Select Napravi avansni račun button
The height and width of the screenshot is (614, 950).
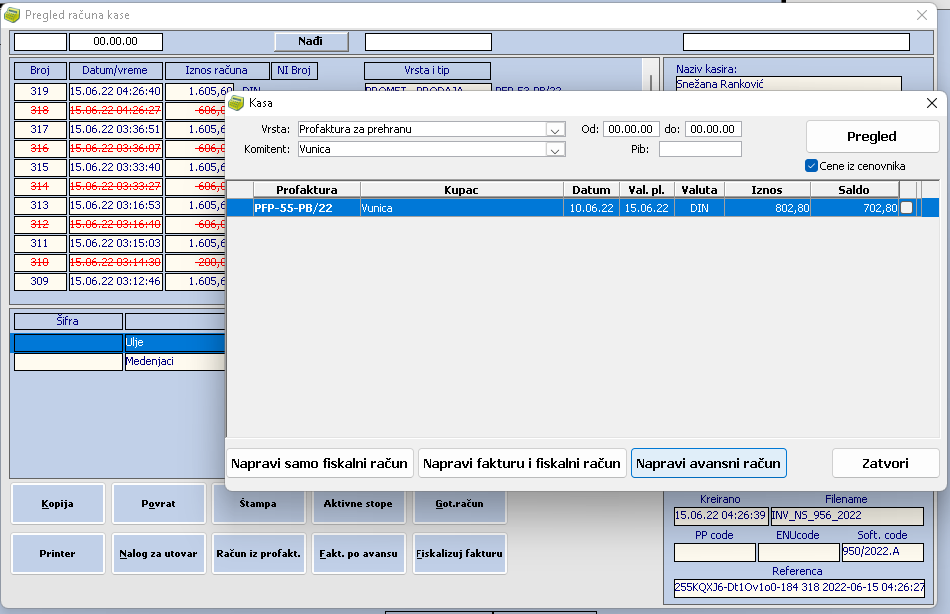pyautogui.click(x=708, y=463)
